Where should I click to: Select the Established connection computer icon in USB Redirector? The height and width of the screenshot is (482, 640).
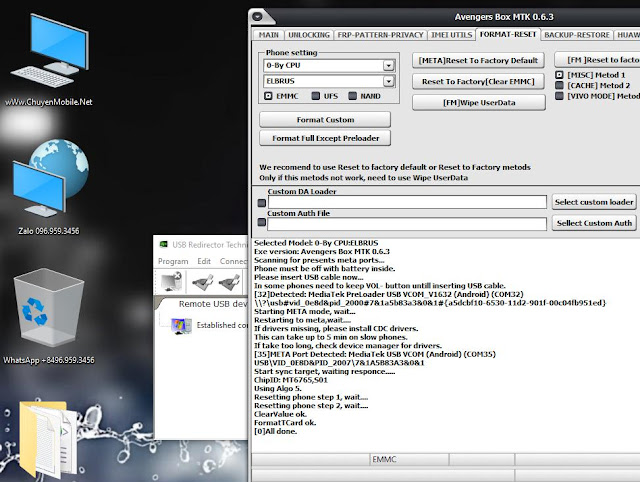(x=181, y=326)
